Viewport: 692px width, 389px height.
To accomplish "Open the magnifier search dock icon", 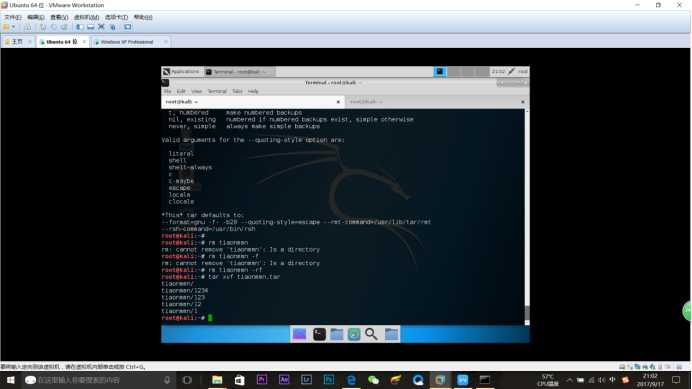I will [371, 334].
